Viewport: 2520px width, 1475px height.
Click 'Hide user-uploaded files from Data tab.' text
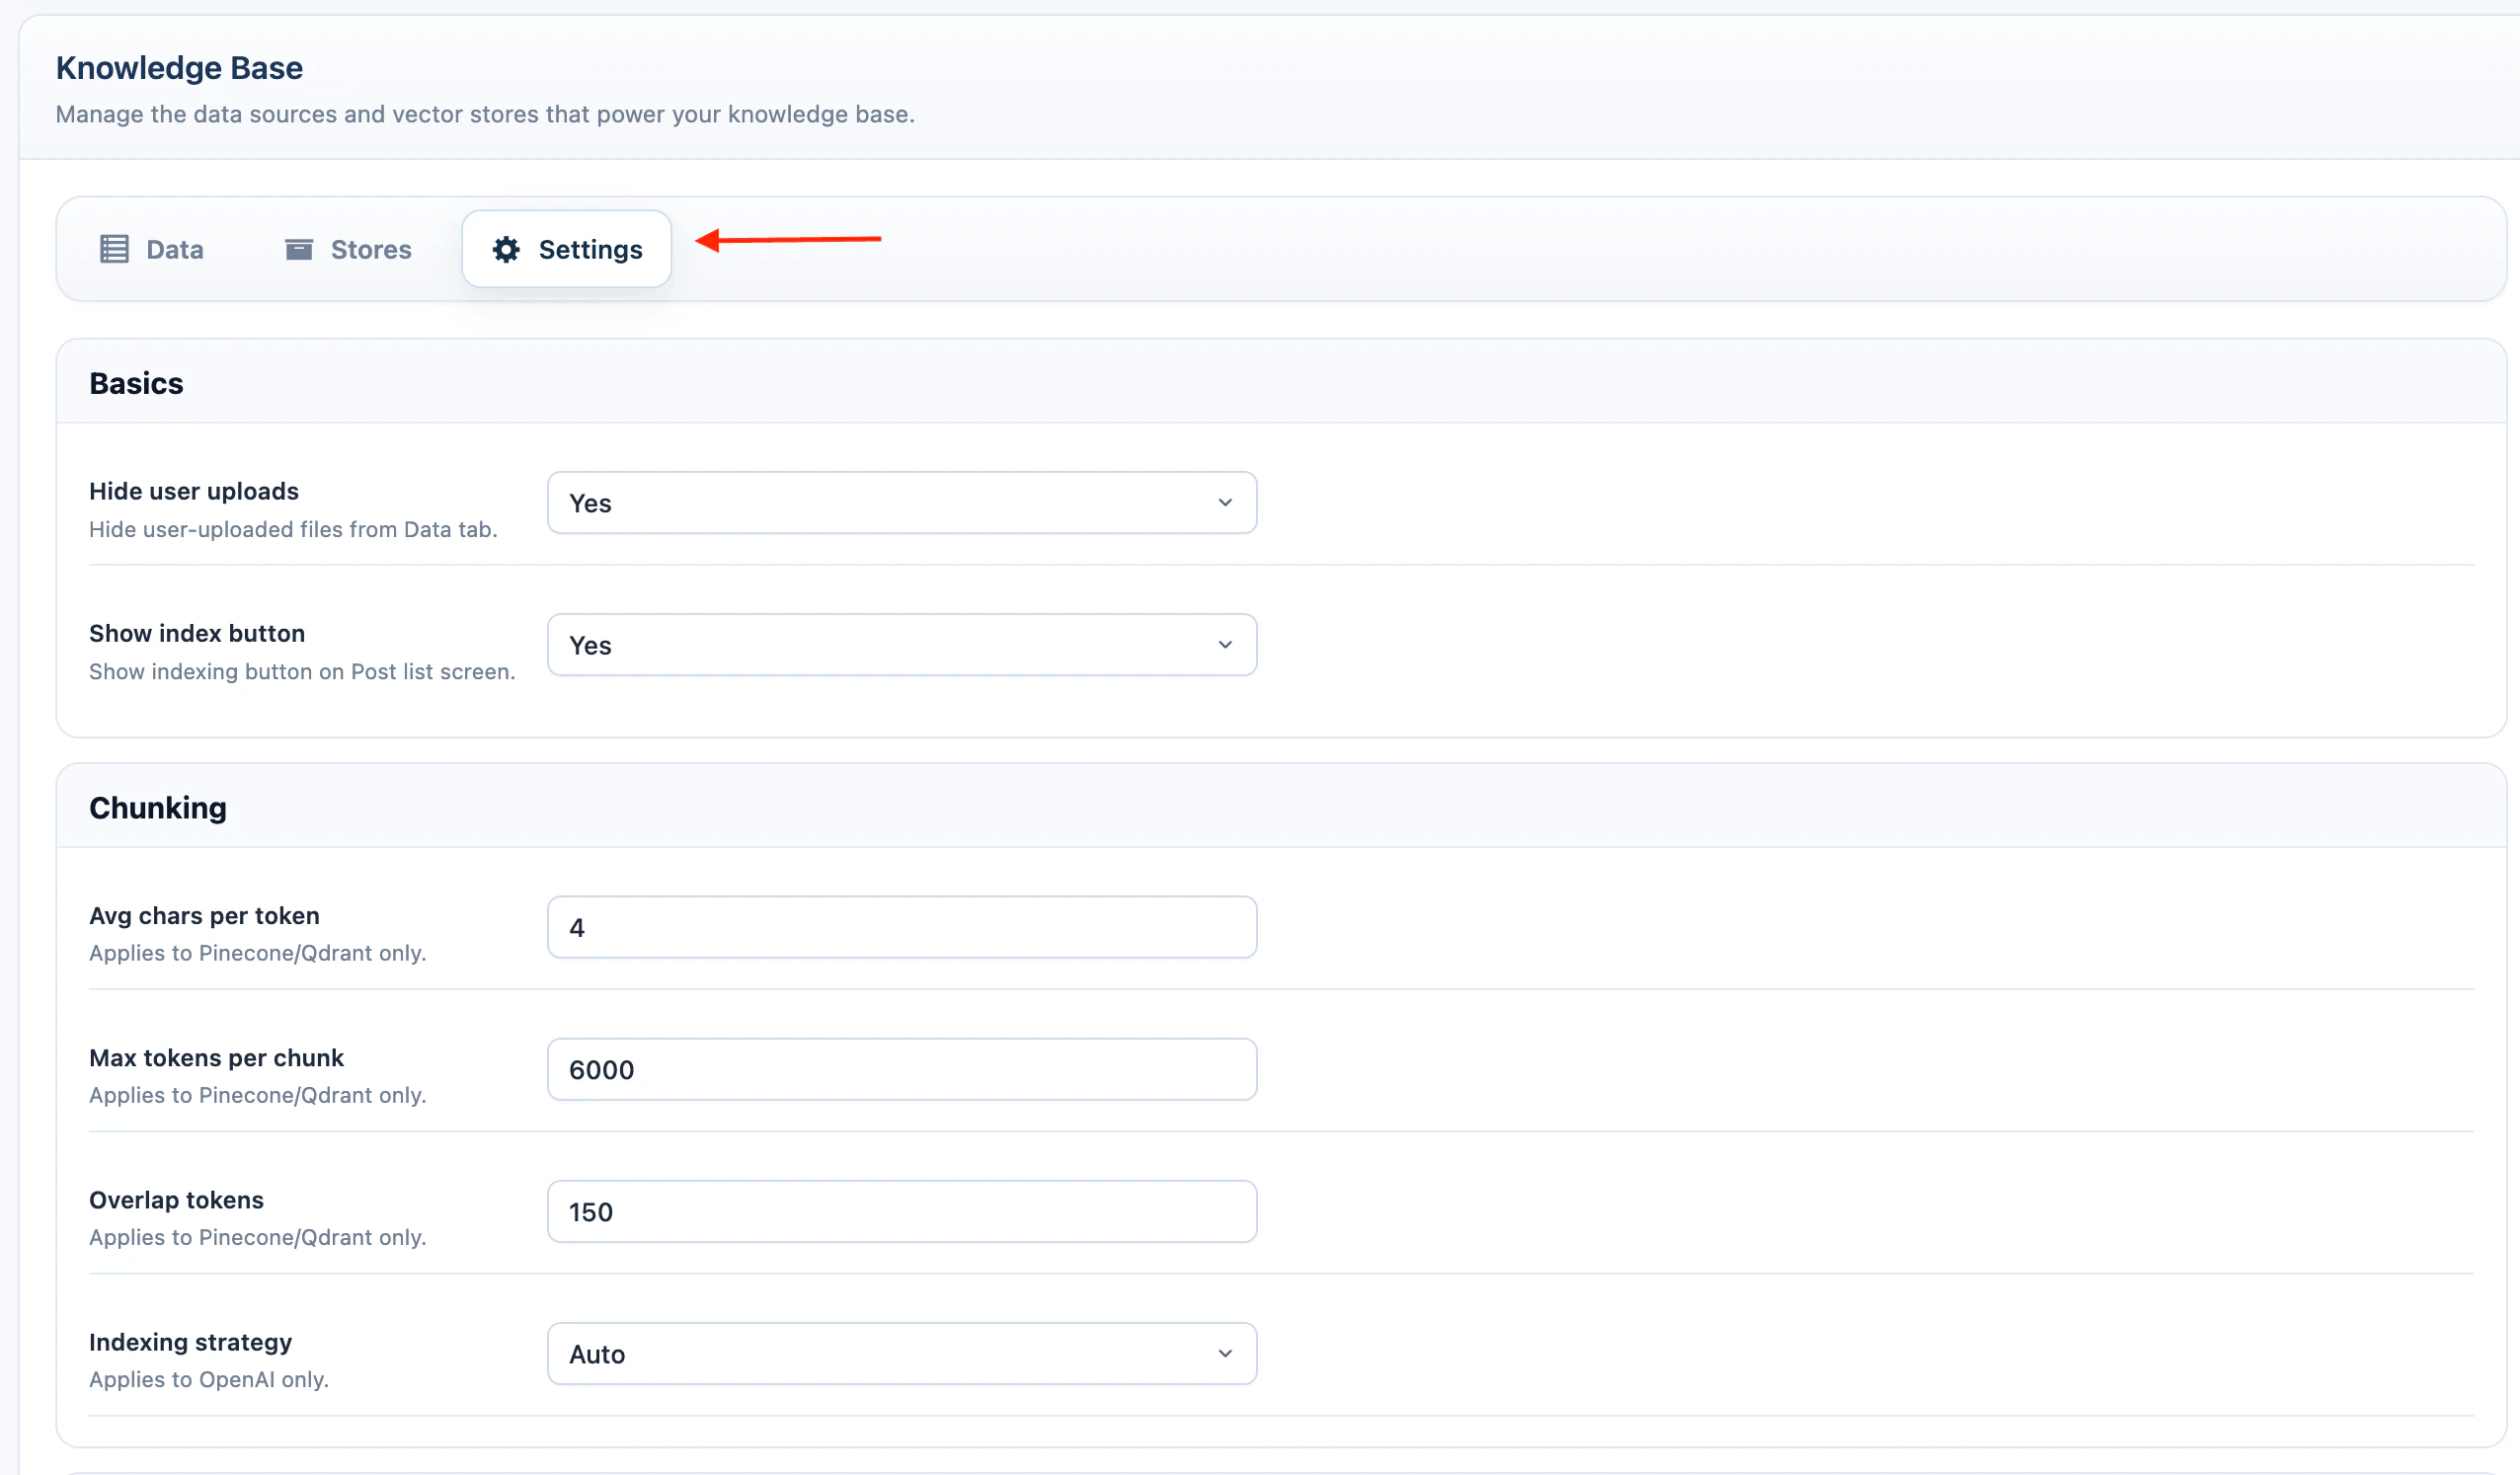click(x=293, y=530)
